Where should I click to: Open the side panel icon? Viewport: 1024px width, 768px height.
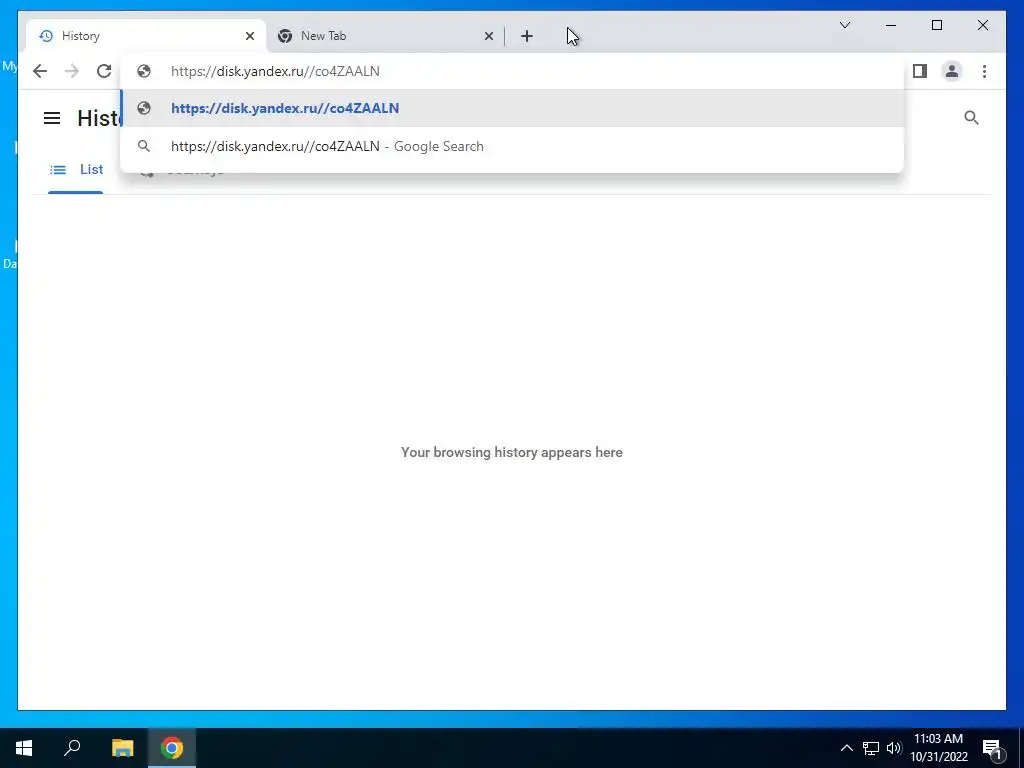click(x=920, y=71)
